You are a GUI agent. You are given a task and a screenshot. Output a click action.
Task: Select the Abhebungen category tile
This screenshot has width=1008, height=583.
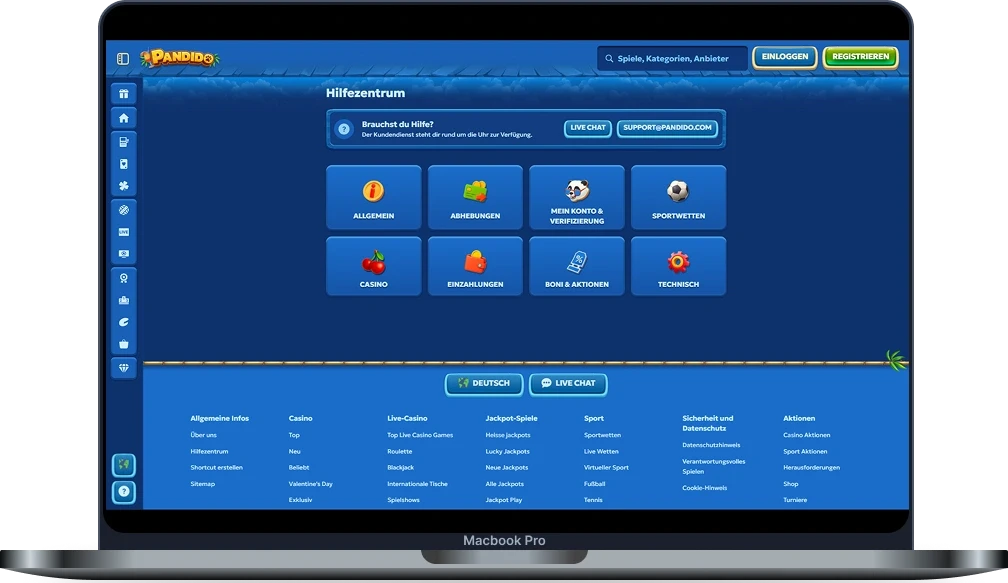point(475,198)
